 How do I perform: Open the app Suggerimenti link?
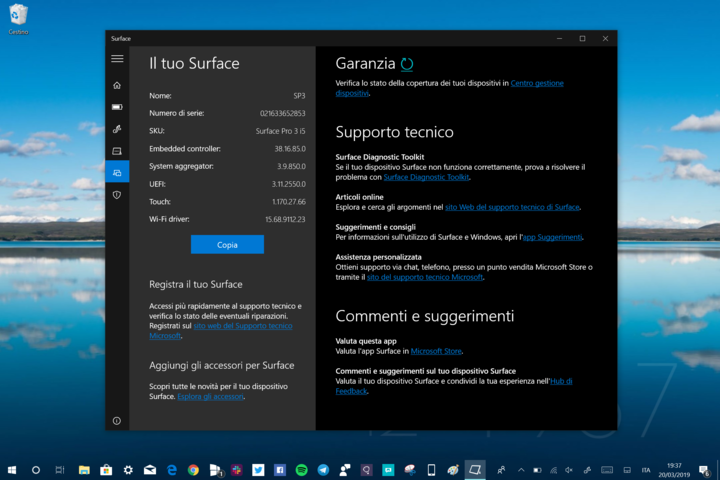pos(552,237)
